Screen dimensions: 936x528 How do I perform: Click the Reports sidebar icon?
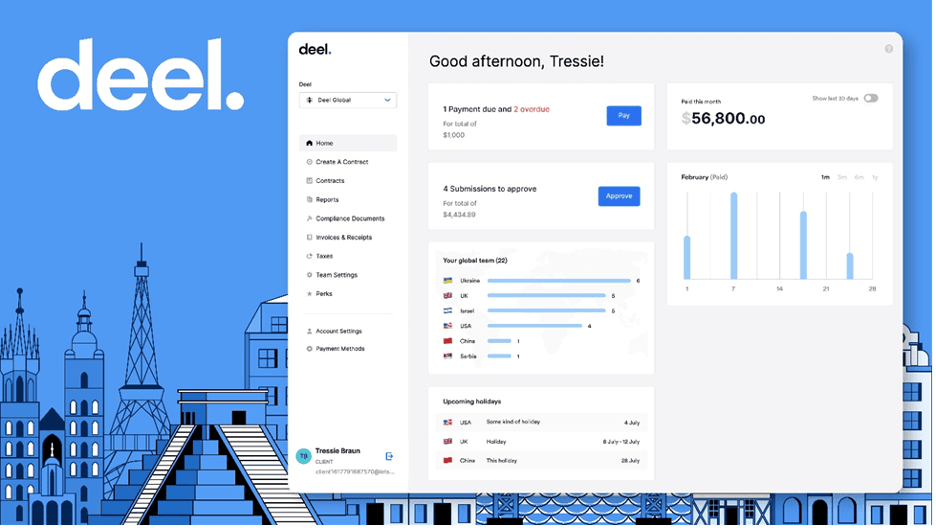point(309,200)
